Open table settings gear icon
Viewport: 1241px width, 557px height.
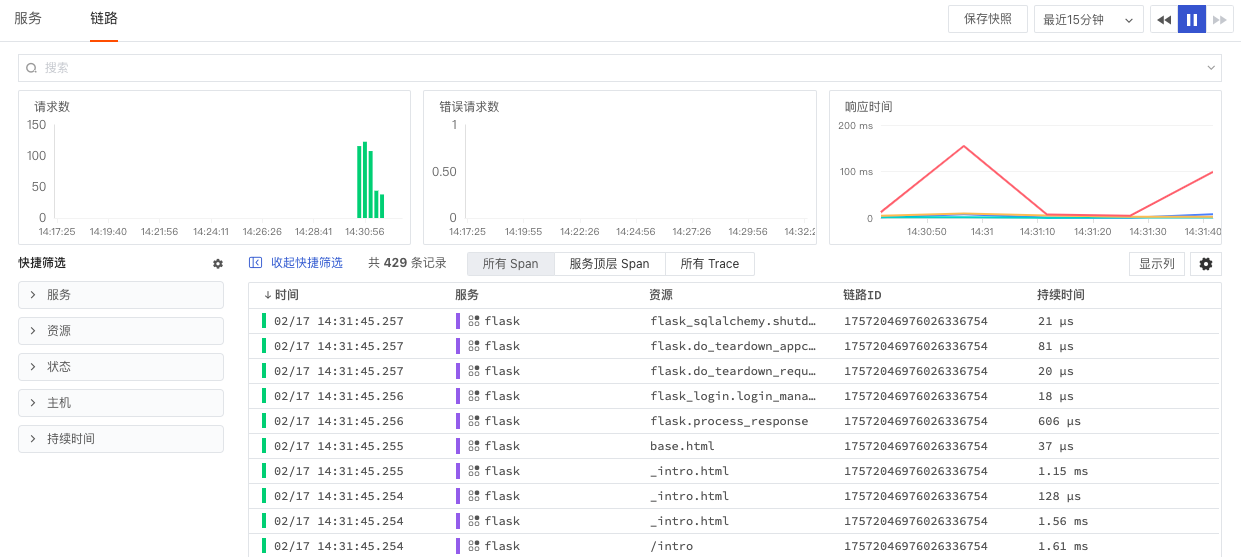1205,264
